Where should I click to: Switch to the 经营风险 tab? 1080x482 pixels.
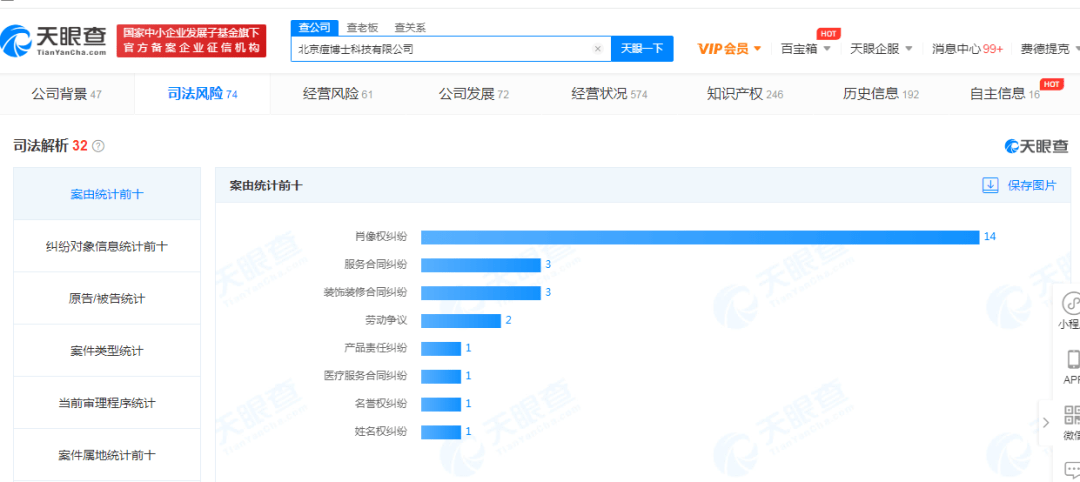click(338, 94)
